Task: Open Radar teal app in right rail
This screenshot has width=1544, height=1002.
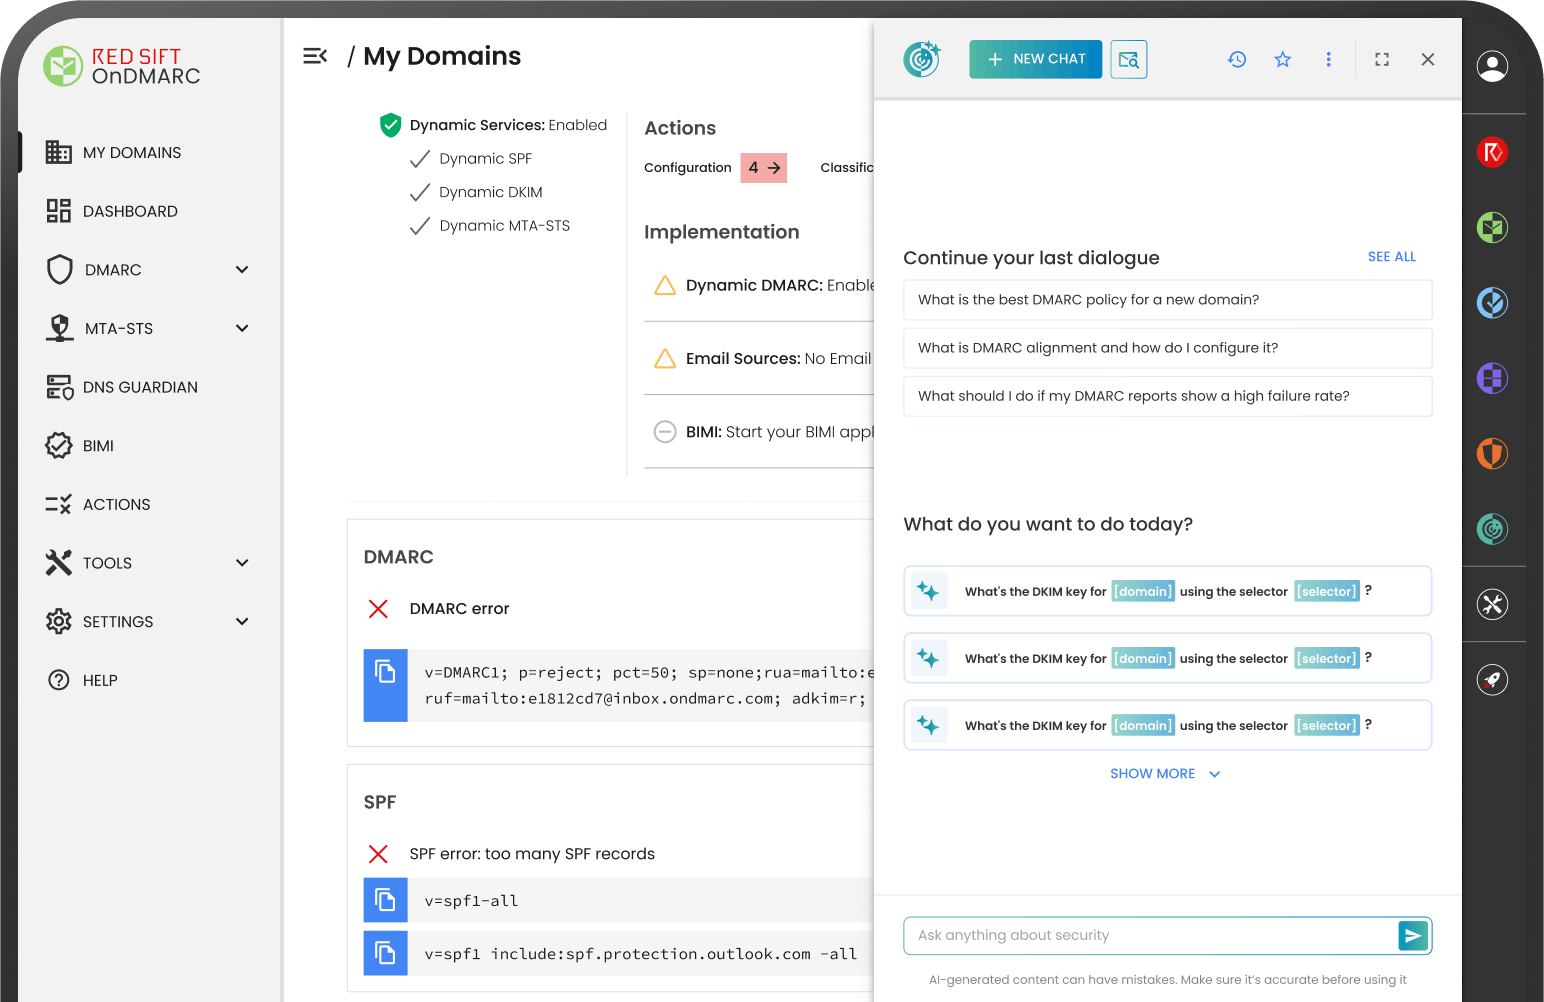Action: pos(1493,529)
